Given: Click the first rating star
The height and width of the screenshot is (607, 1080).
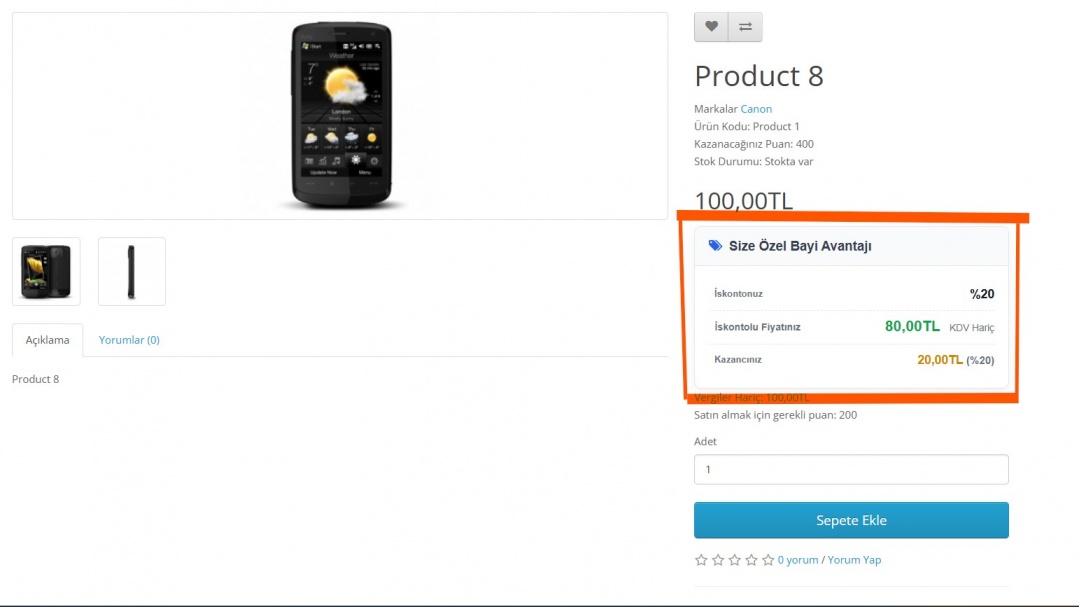Looking at the screenshot, I should 701,560.
